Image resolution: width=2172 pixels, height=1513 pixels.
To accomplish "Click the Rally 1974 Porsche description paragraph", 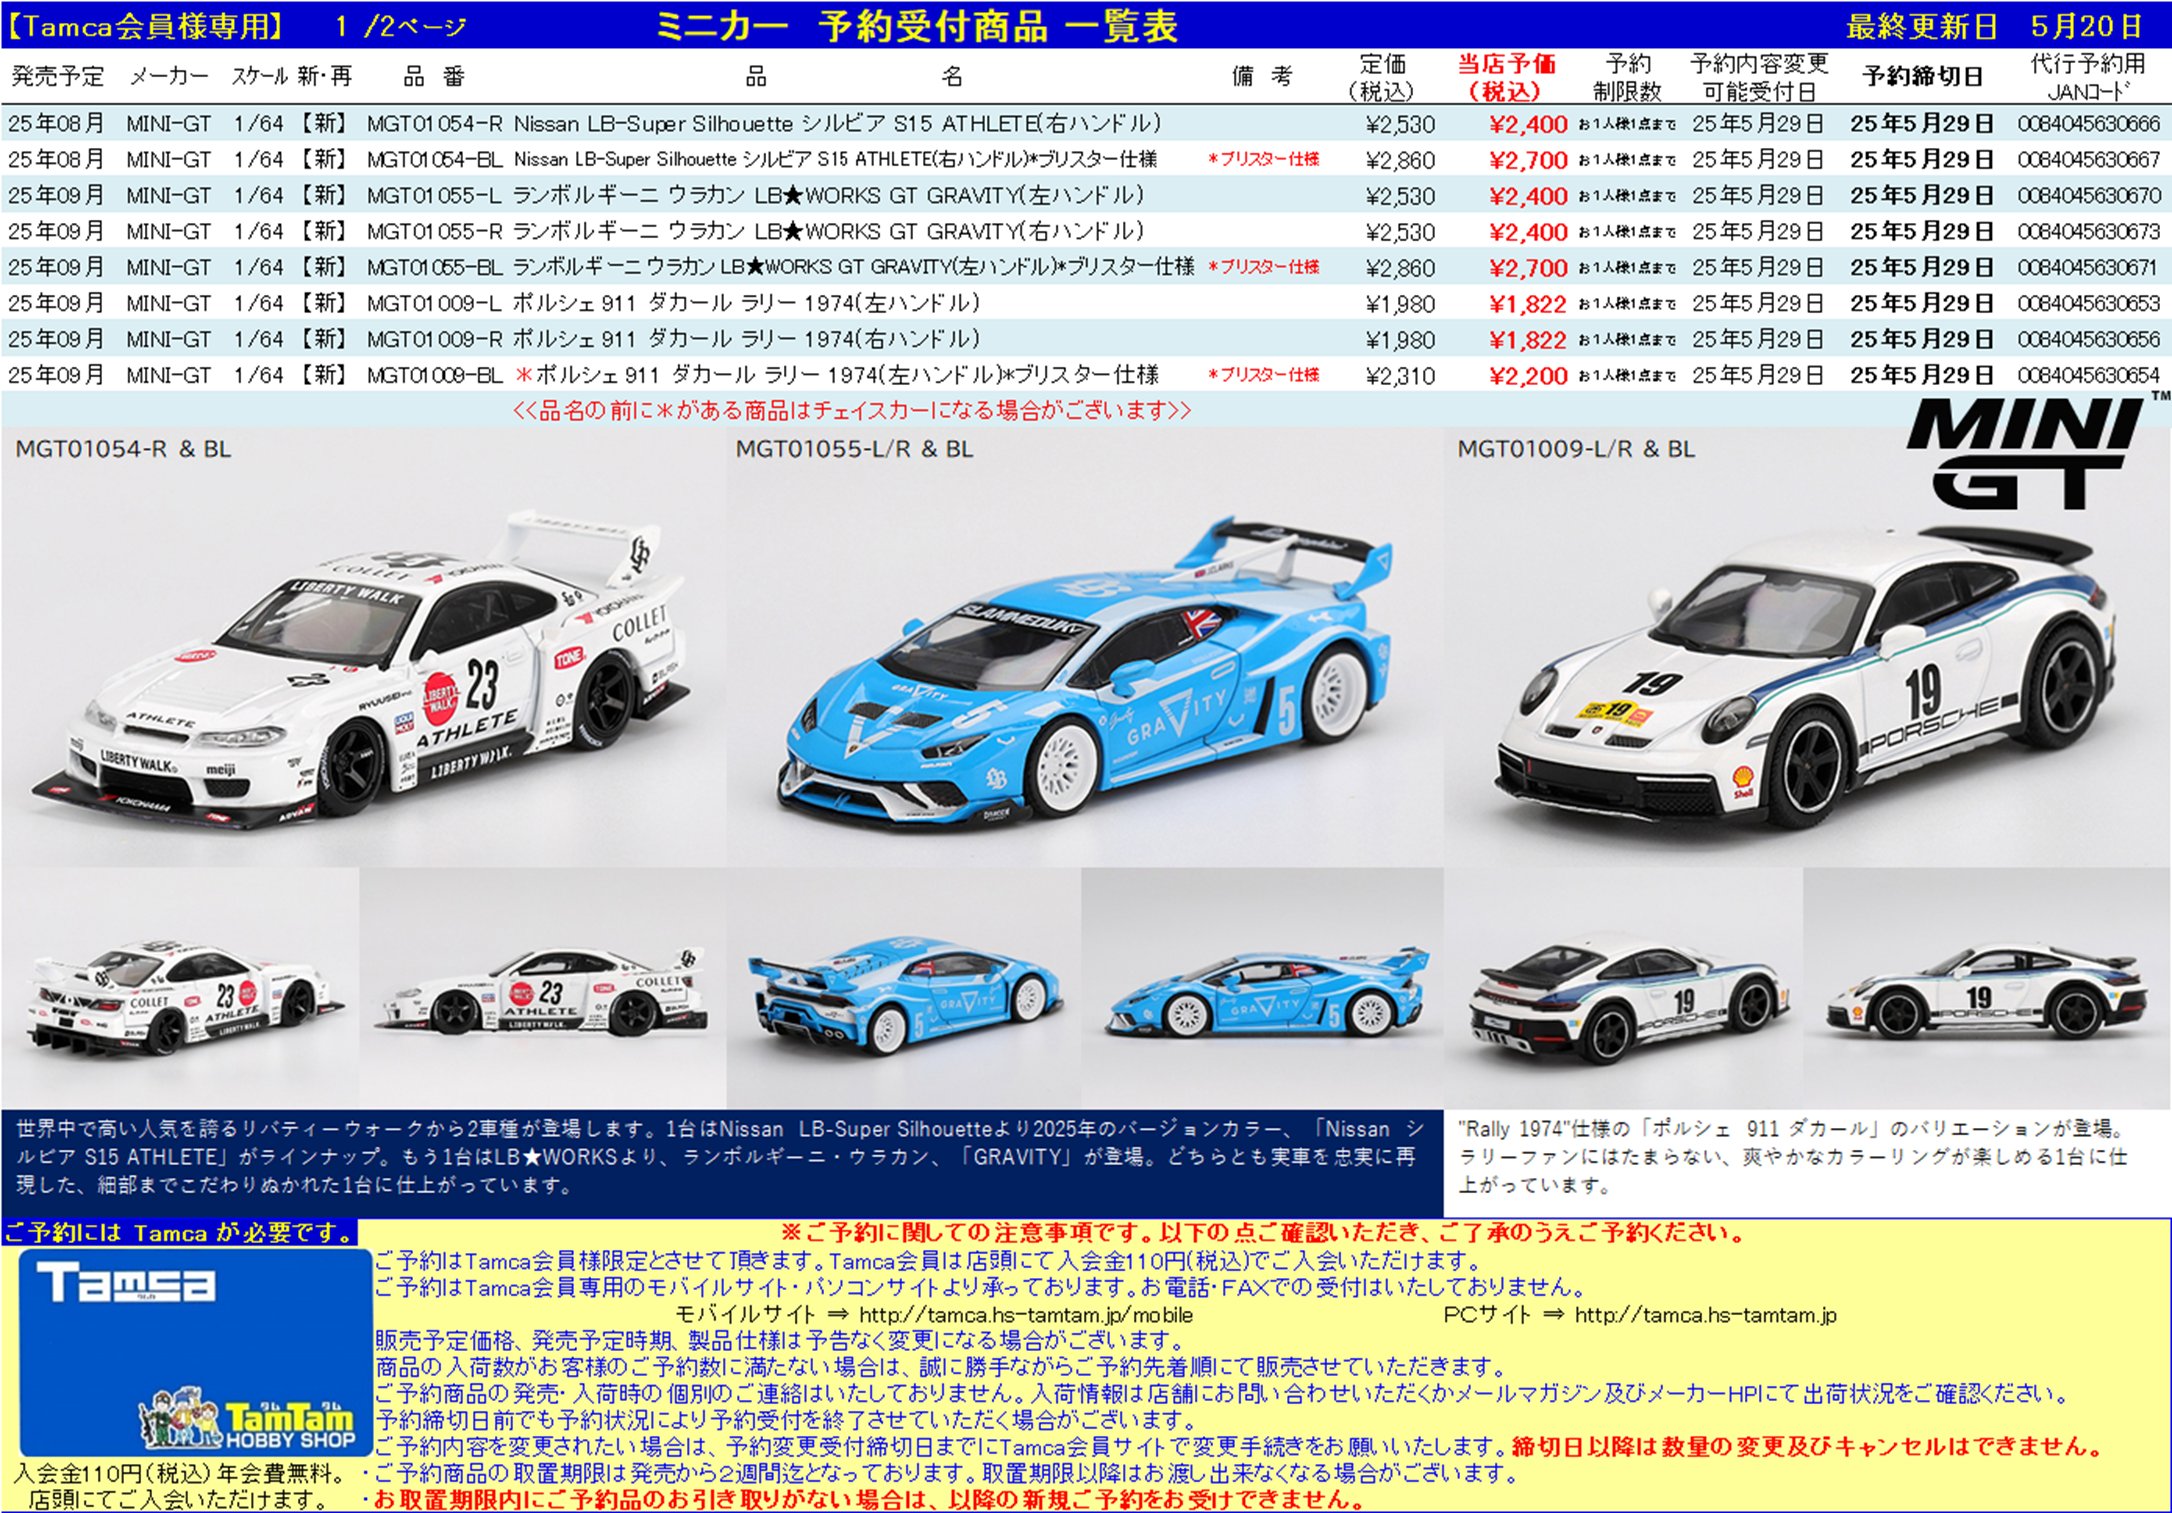I will tap(1793, 1157).
